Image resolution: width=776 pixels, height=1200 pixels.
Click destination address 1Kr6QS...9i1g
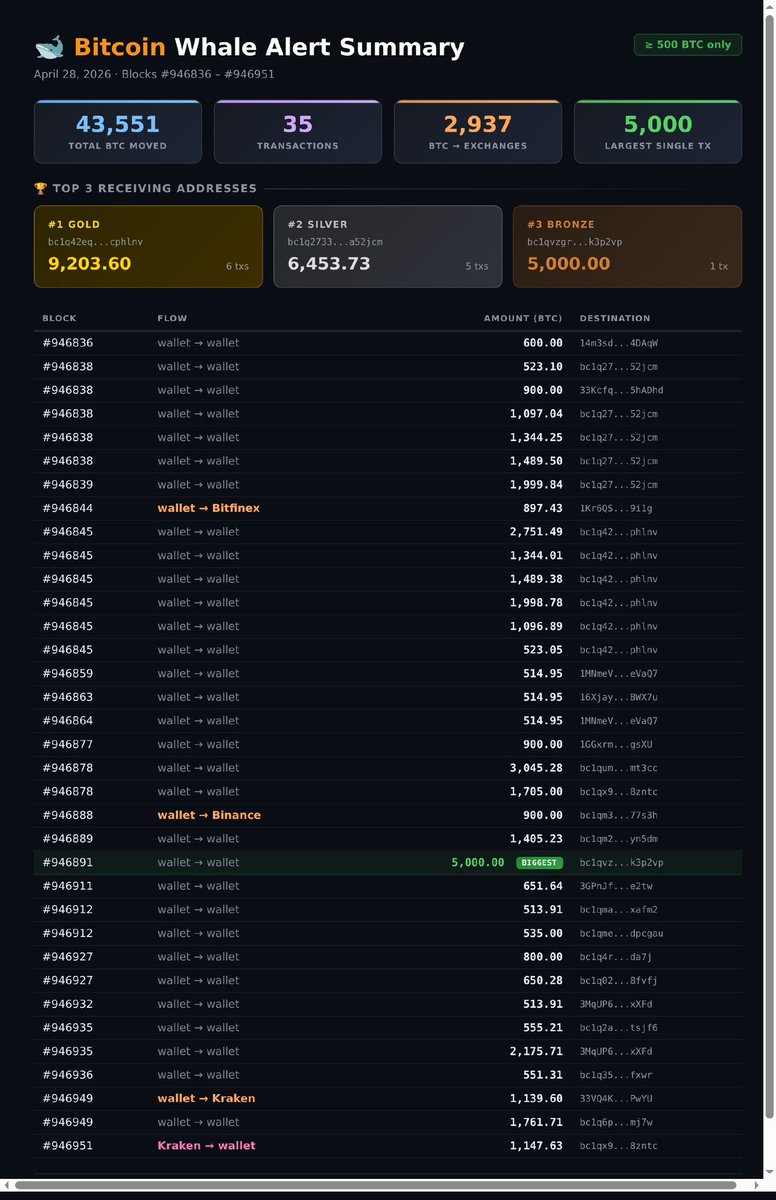coord(616,508)
